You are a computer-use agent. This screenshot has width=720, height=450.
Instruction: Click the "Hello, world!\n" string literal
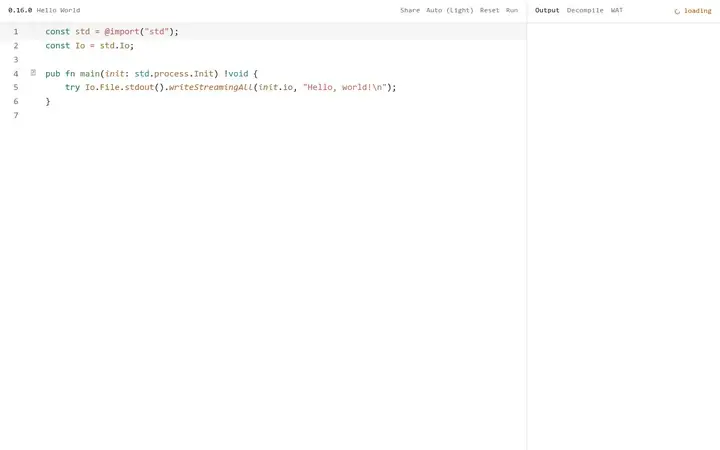(344, 87)
